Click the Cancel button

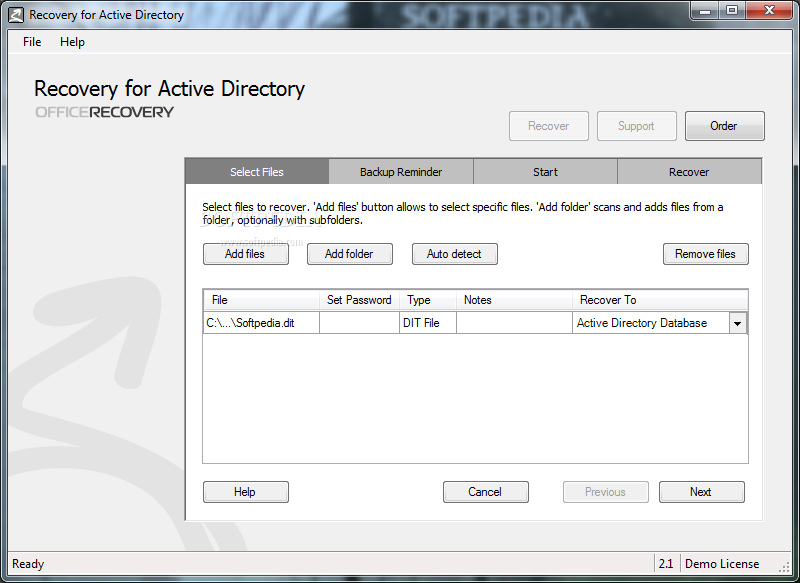[485, 492]
